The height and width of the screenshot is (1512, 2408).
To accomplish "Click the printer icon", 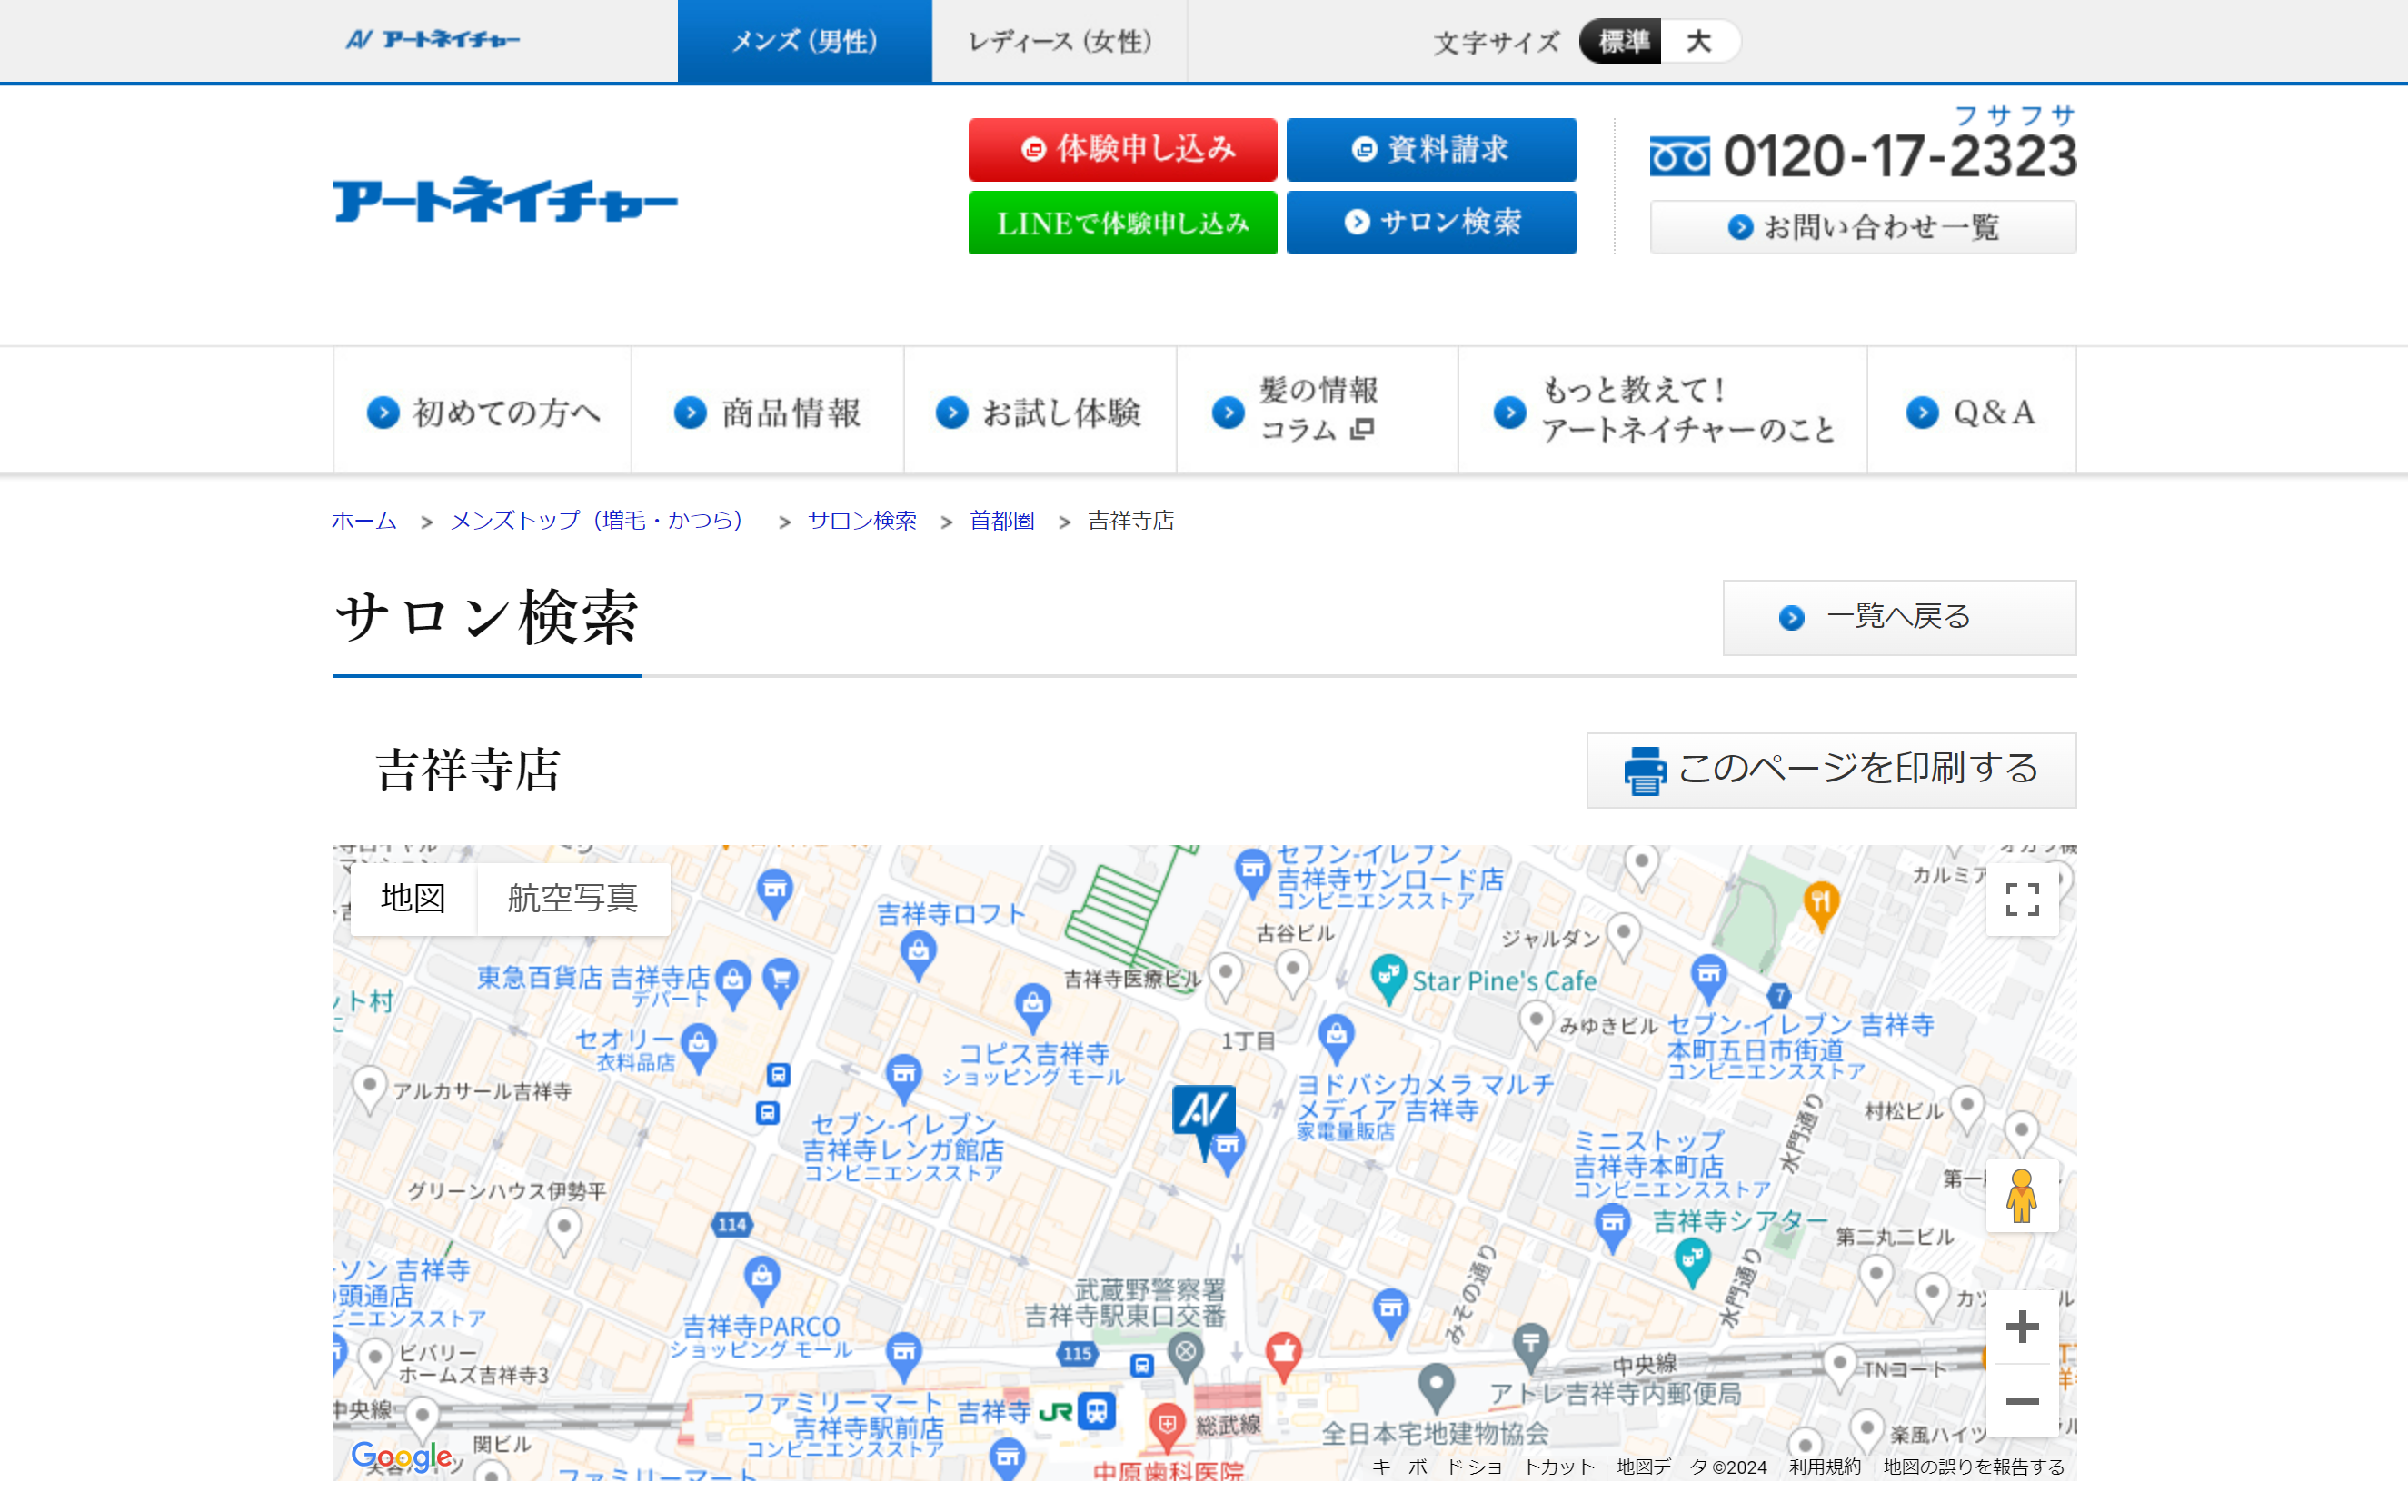I will pyautogui.click(x=1645, y=771).
